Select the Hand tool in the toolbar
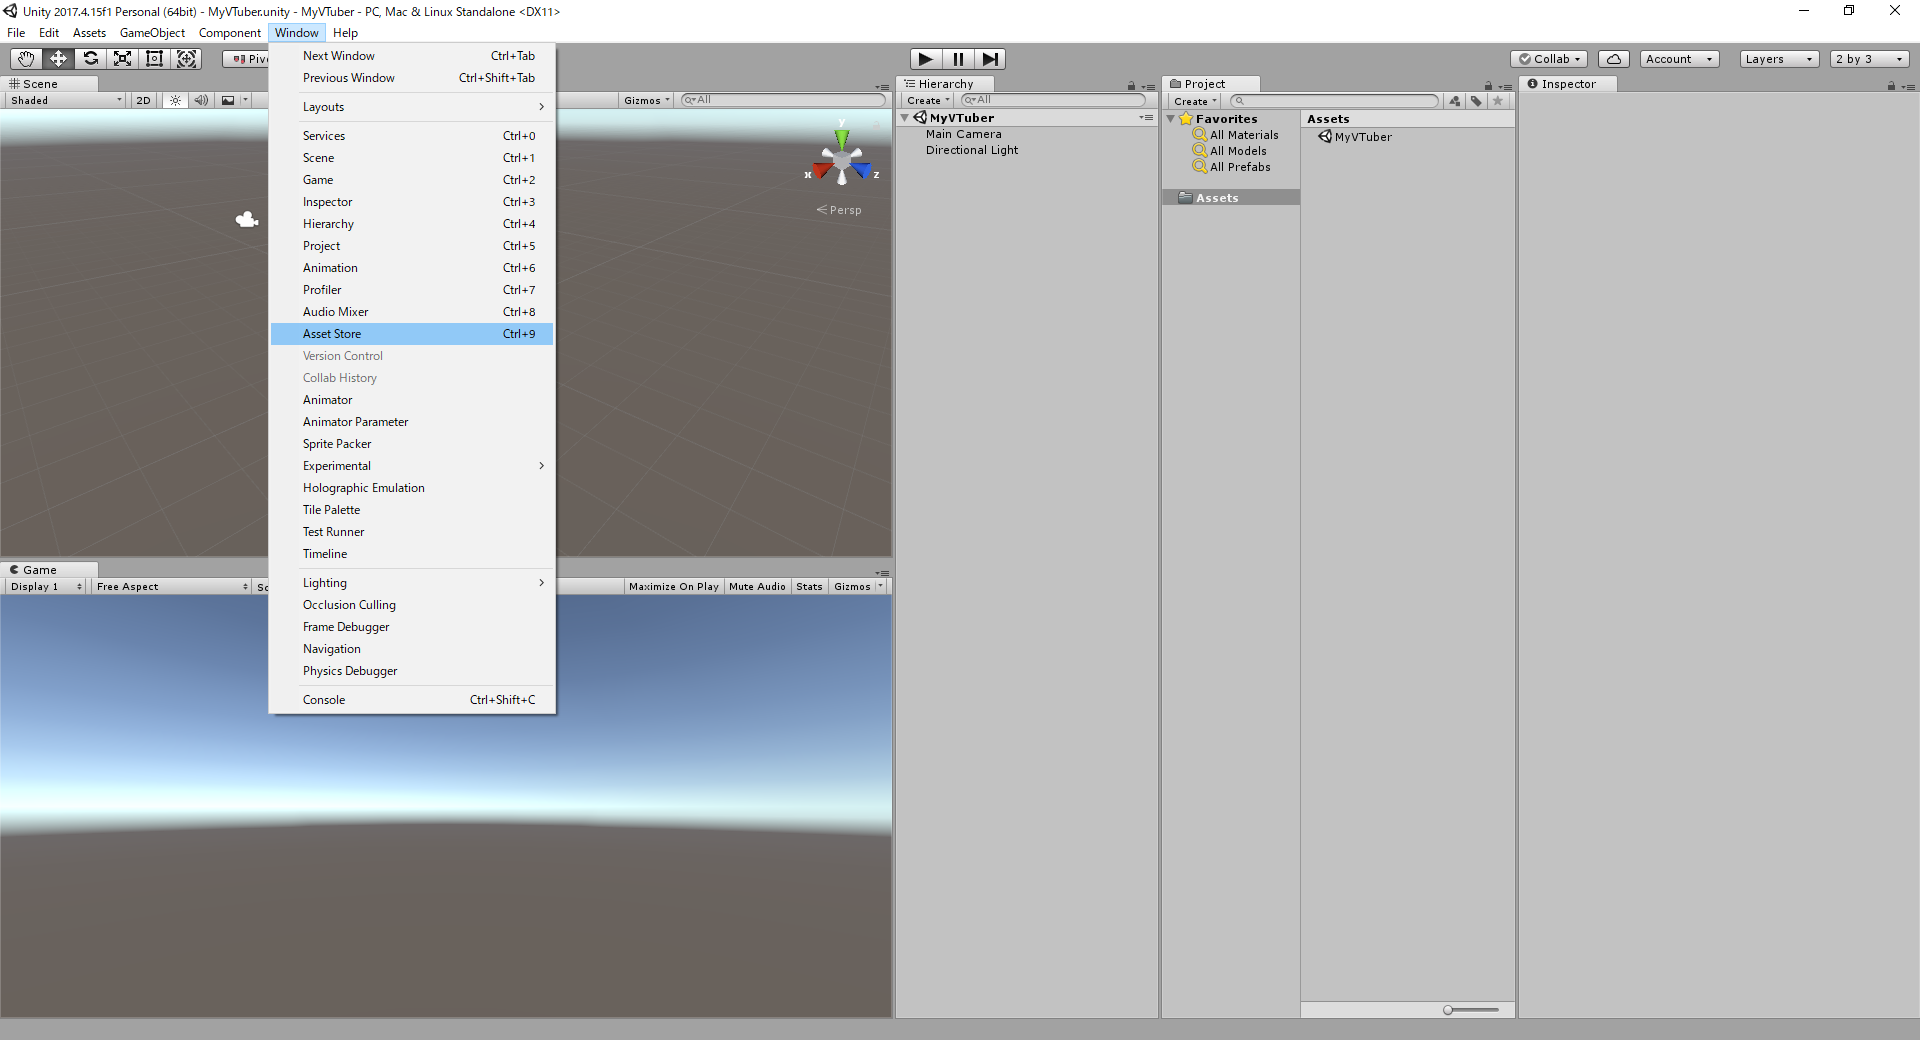The height and width of the screenshot is (1040, 1920). click(25, 58)
